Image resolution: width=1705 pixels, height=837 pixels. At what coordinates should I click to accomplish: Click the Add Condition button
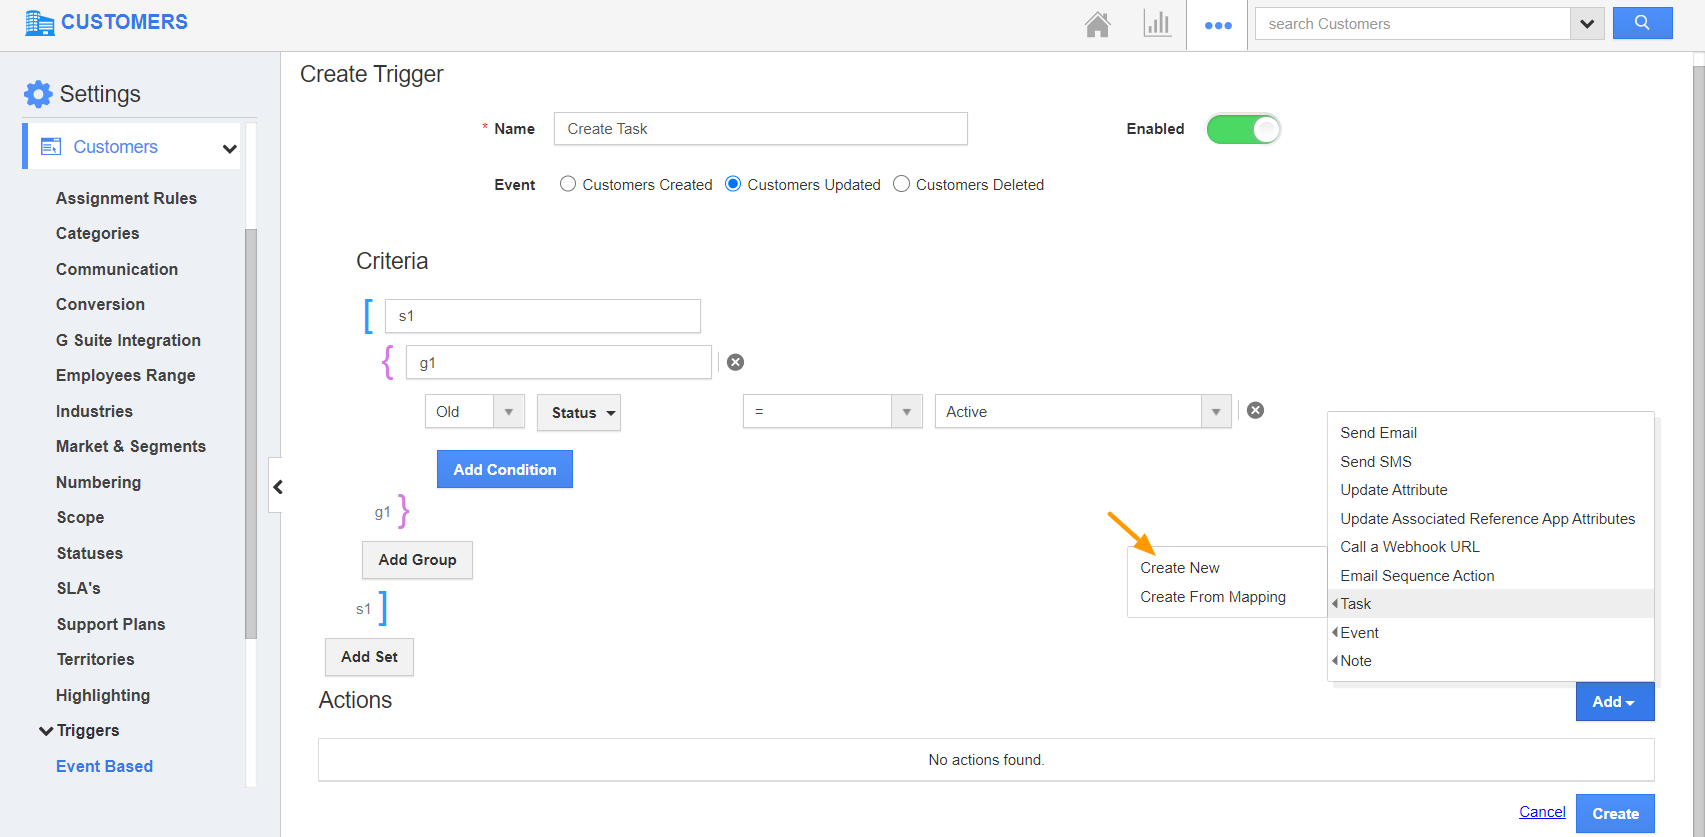pos(505,469)
